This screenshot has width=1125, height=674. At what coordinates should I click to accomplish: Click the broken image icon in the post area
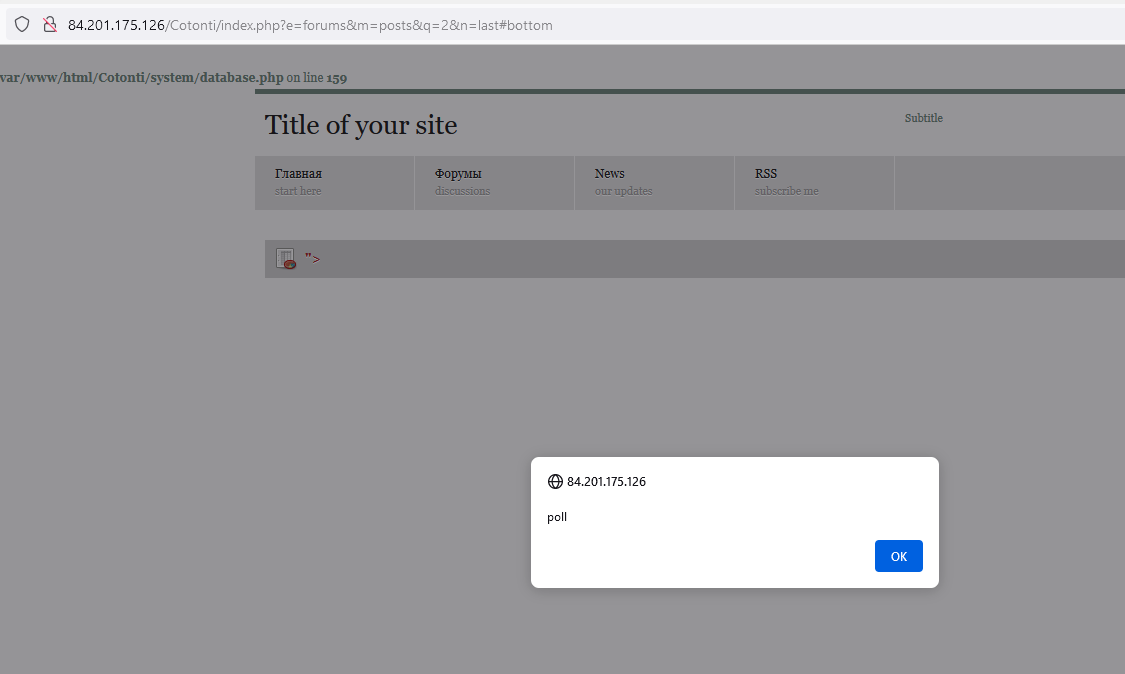coord(284,257)
